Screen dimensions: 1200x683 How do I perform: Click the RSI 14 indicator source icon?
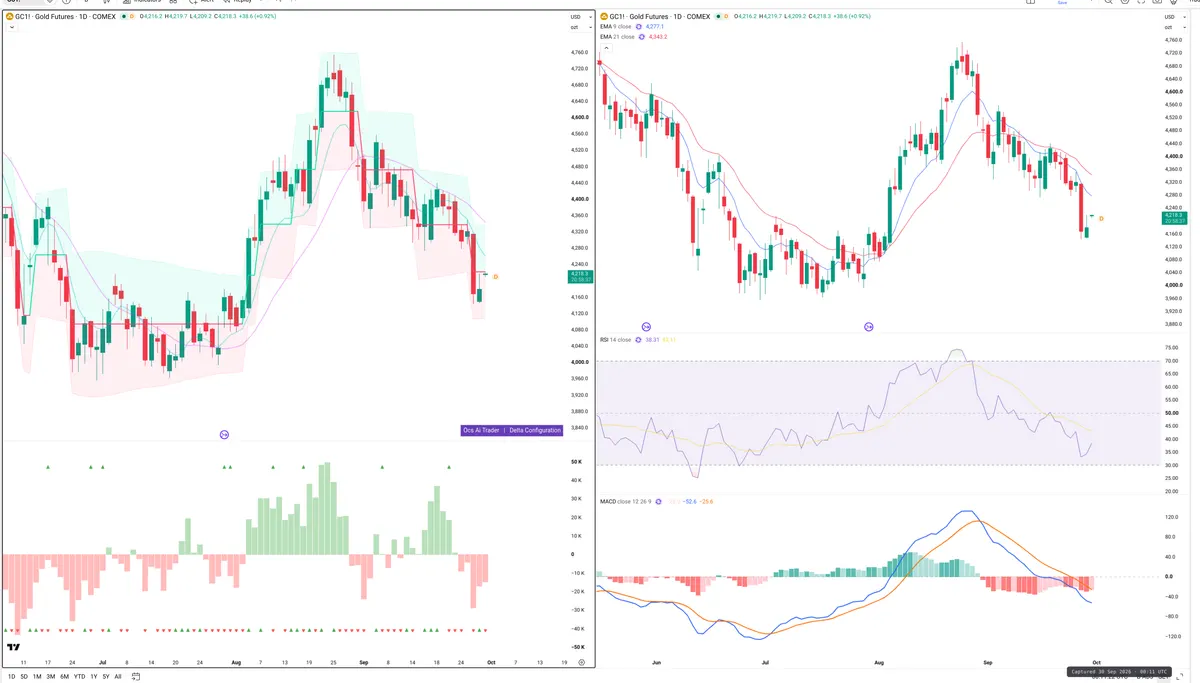click(638, 340)
